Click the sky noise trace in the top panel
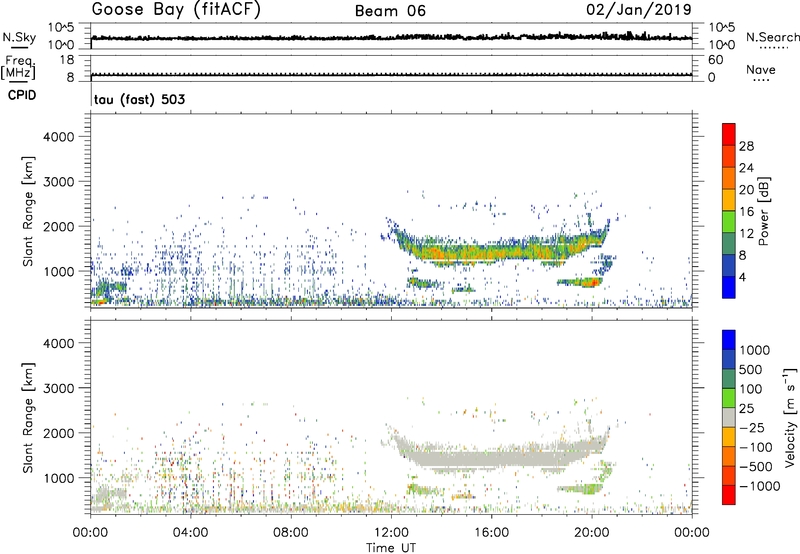 tap(391, 37)
